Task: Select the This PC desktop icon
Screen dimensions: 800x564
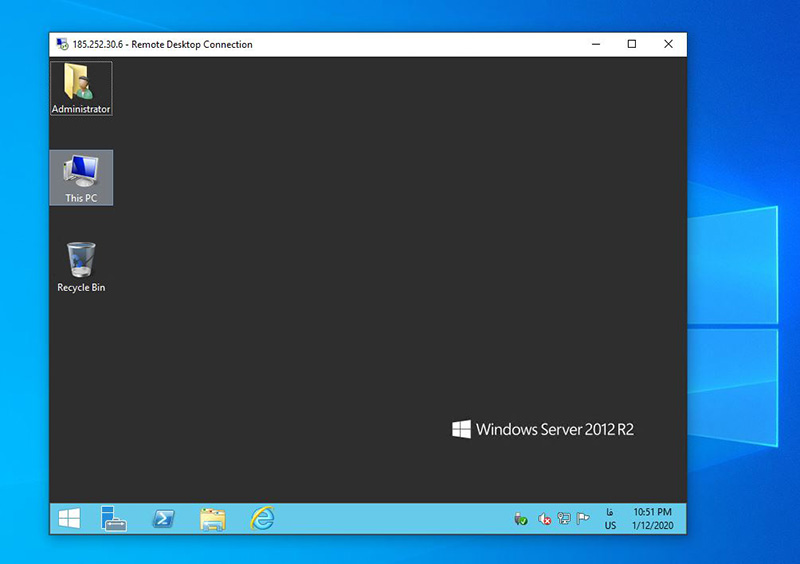Action: click(81, 178)
